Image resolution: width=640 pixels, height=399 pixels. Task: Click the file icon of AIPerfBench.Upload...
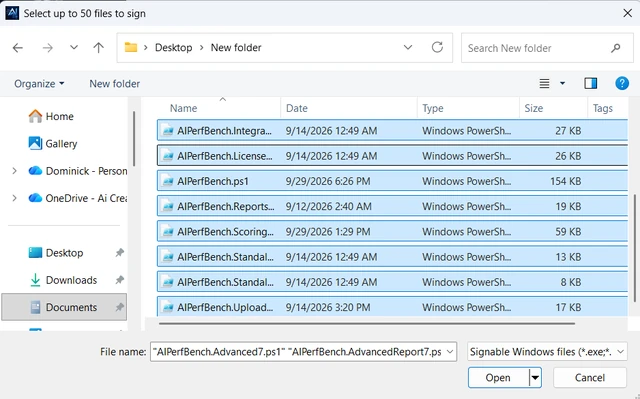(168, 307)
